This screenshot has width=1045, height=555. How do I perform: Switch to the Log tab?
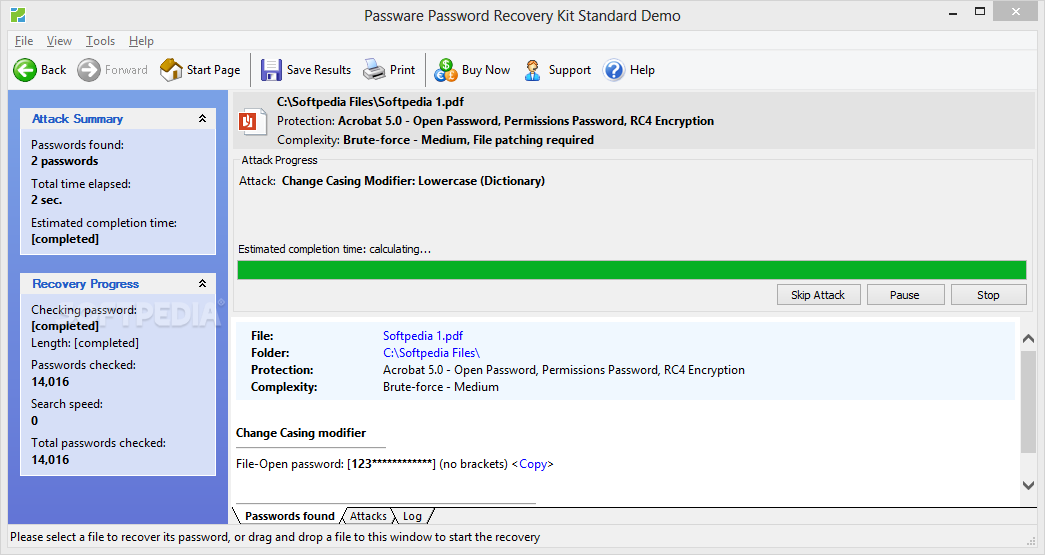(x=412, y=516)
